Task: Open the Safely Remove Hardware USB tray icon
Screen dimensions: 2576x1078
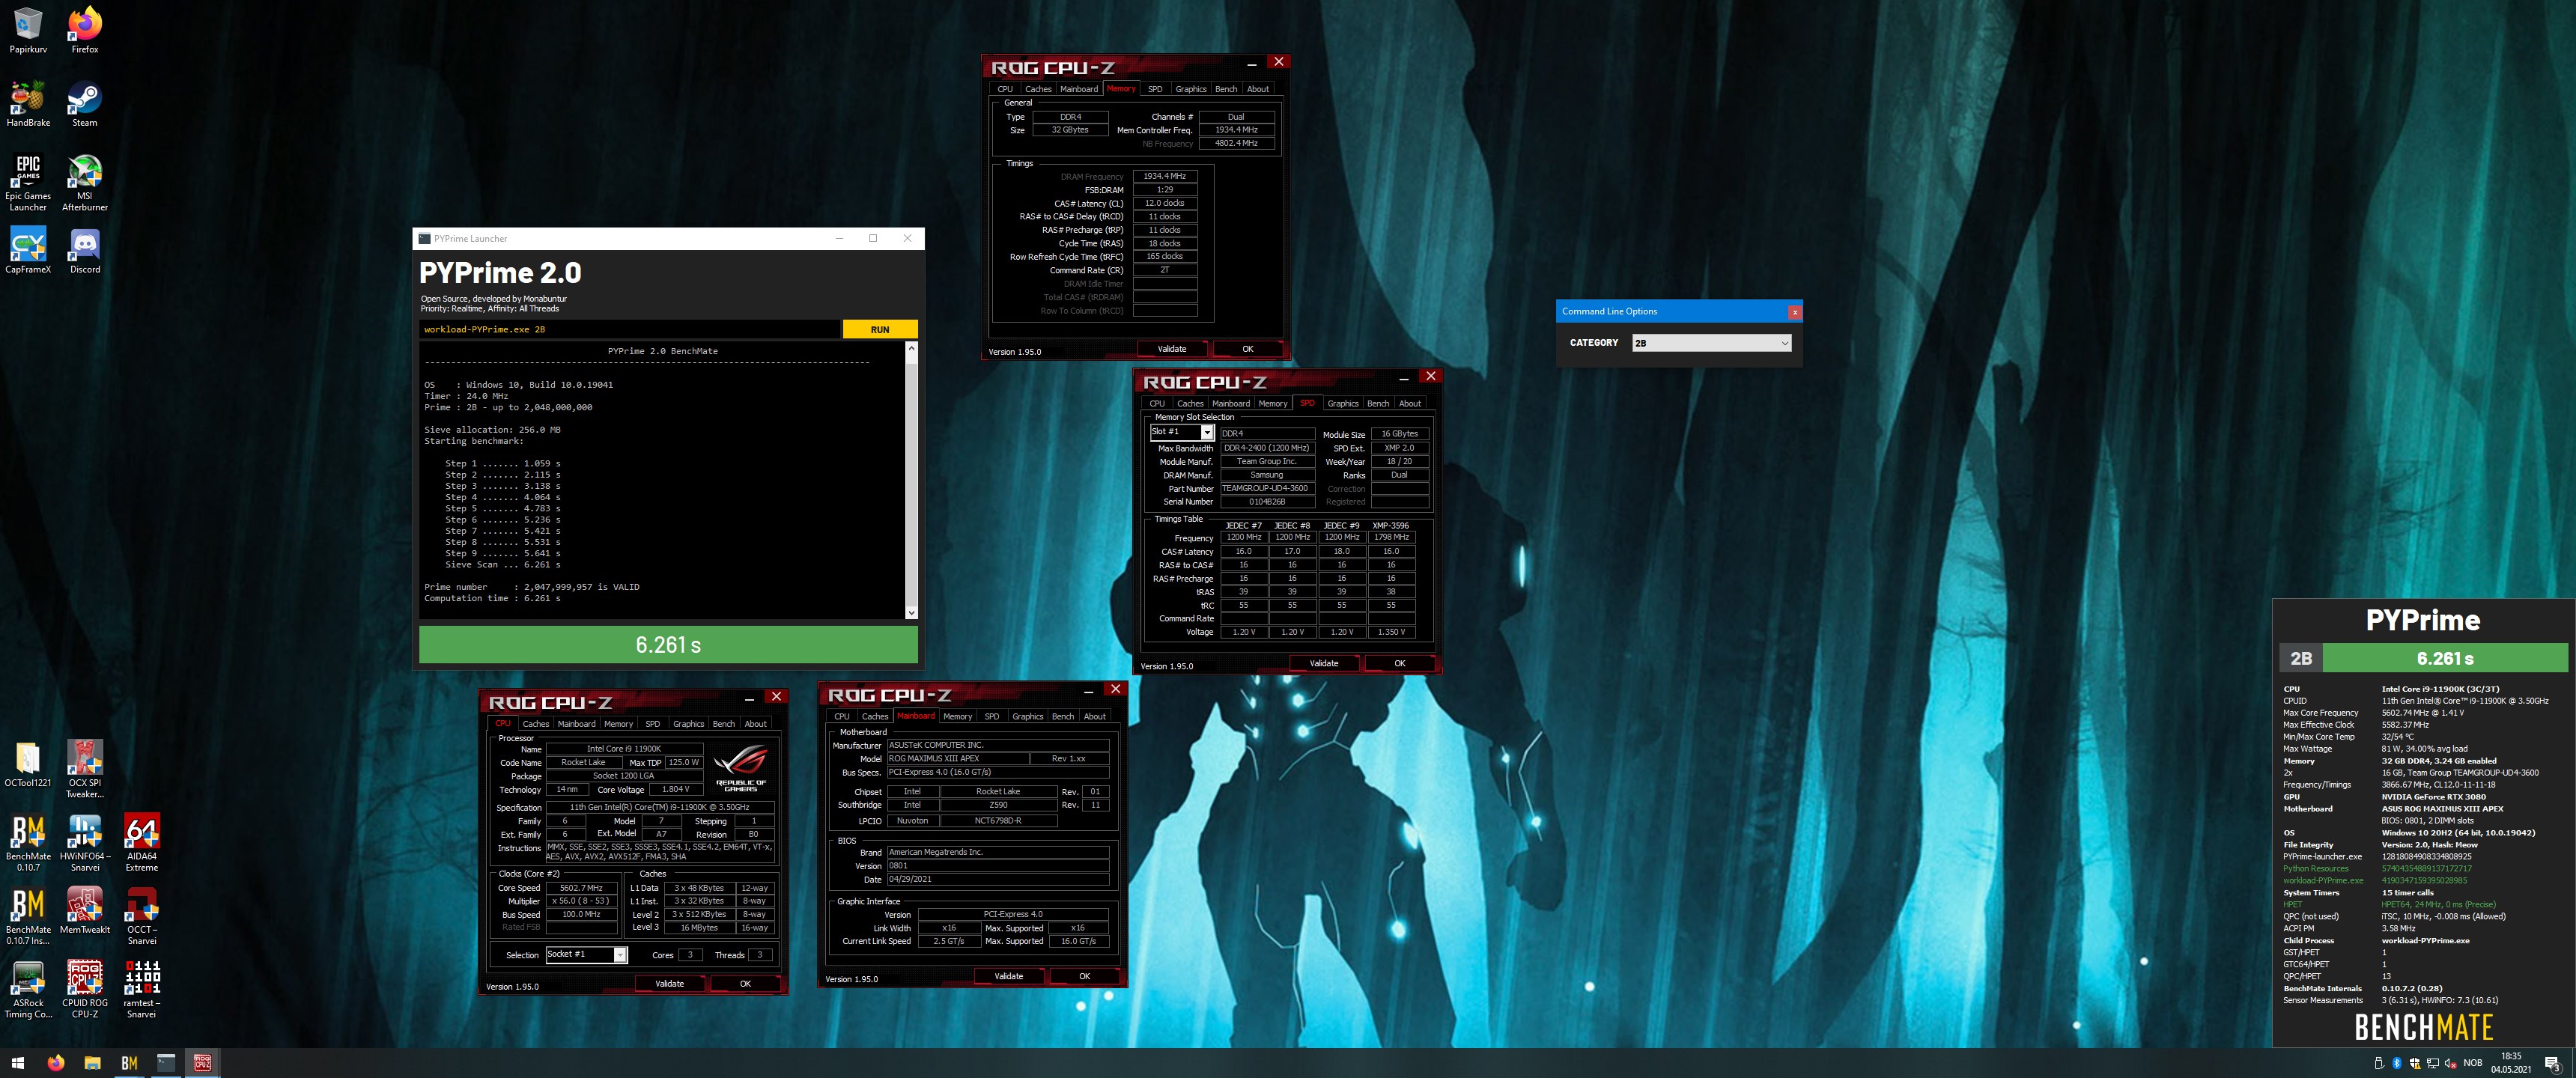Action: [x=2378, y=1063]
